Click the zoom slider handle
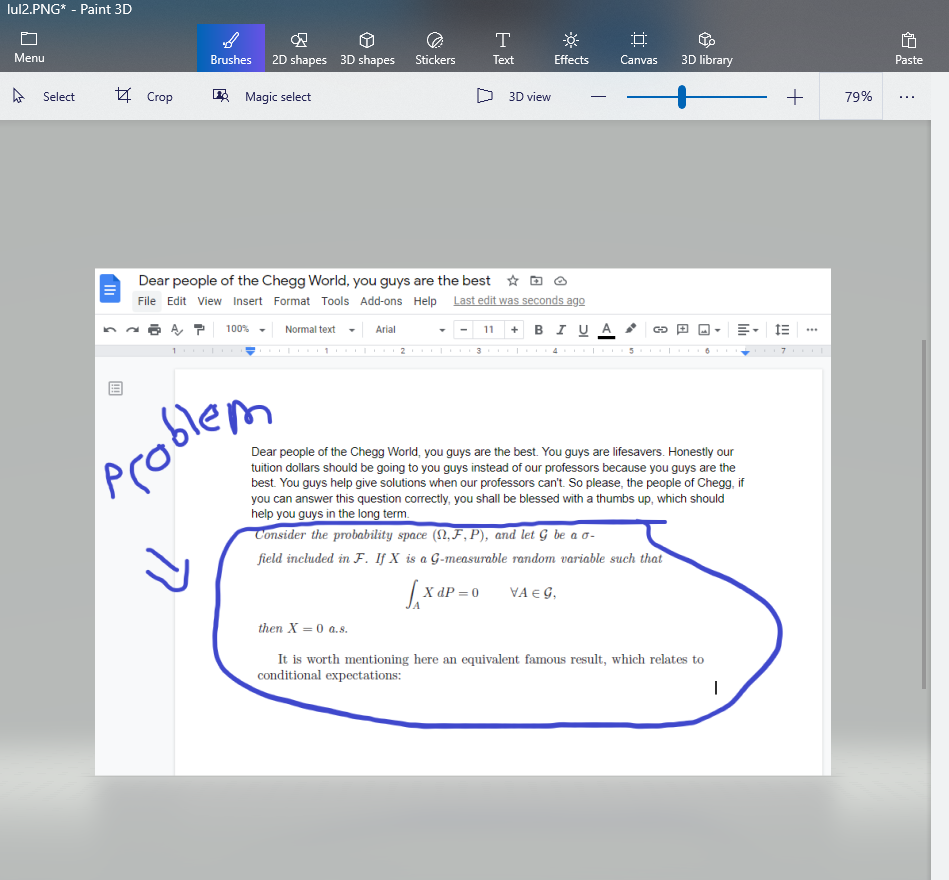 [x=681, y=97]
